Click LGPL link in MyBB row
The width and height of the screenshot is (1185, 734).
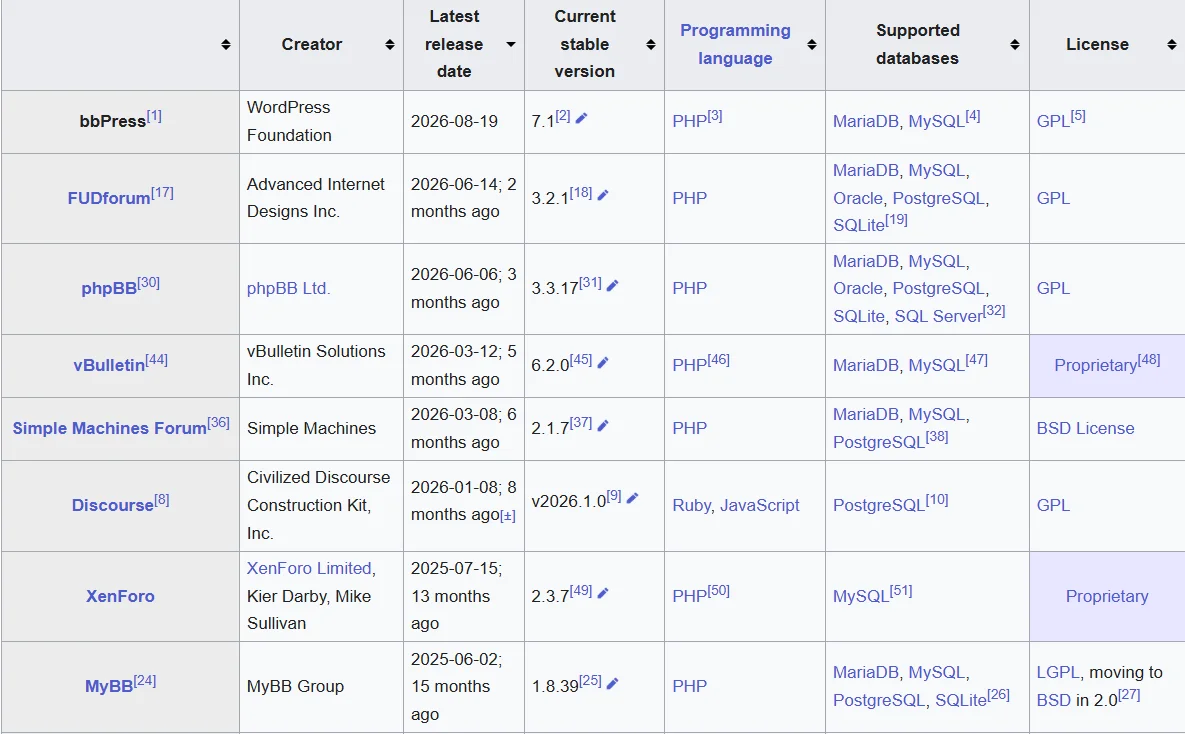pos(1058,672)
